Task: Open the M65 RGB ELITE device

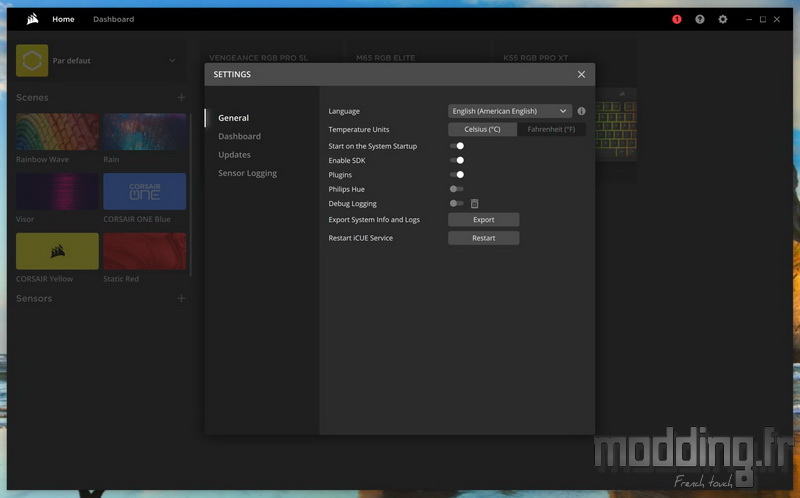Action: pos(386,58)
